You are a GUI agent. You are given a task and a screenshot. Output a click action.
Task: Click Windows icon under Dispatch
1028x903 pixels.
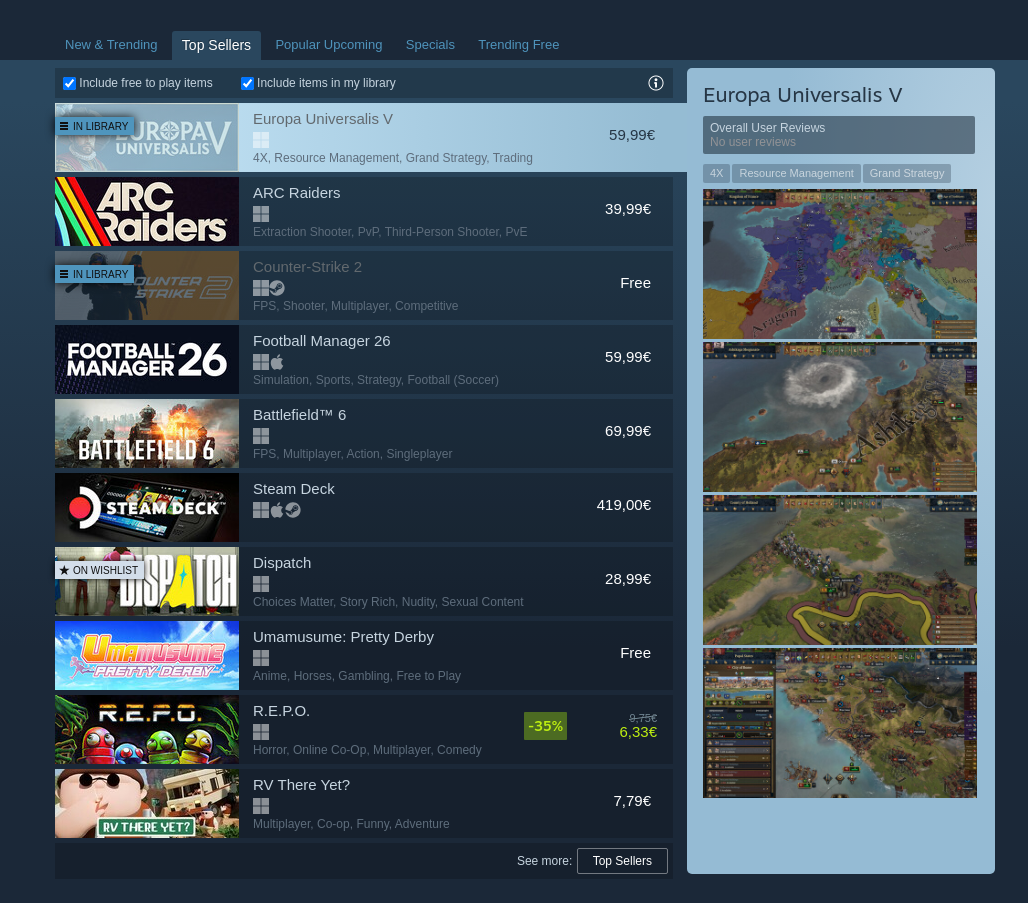(261, 584)
